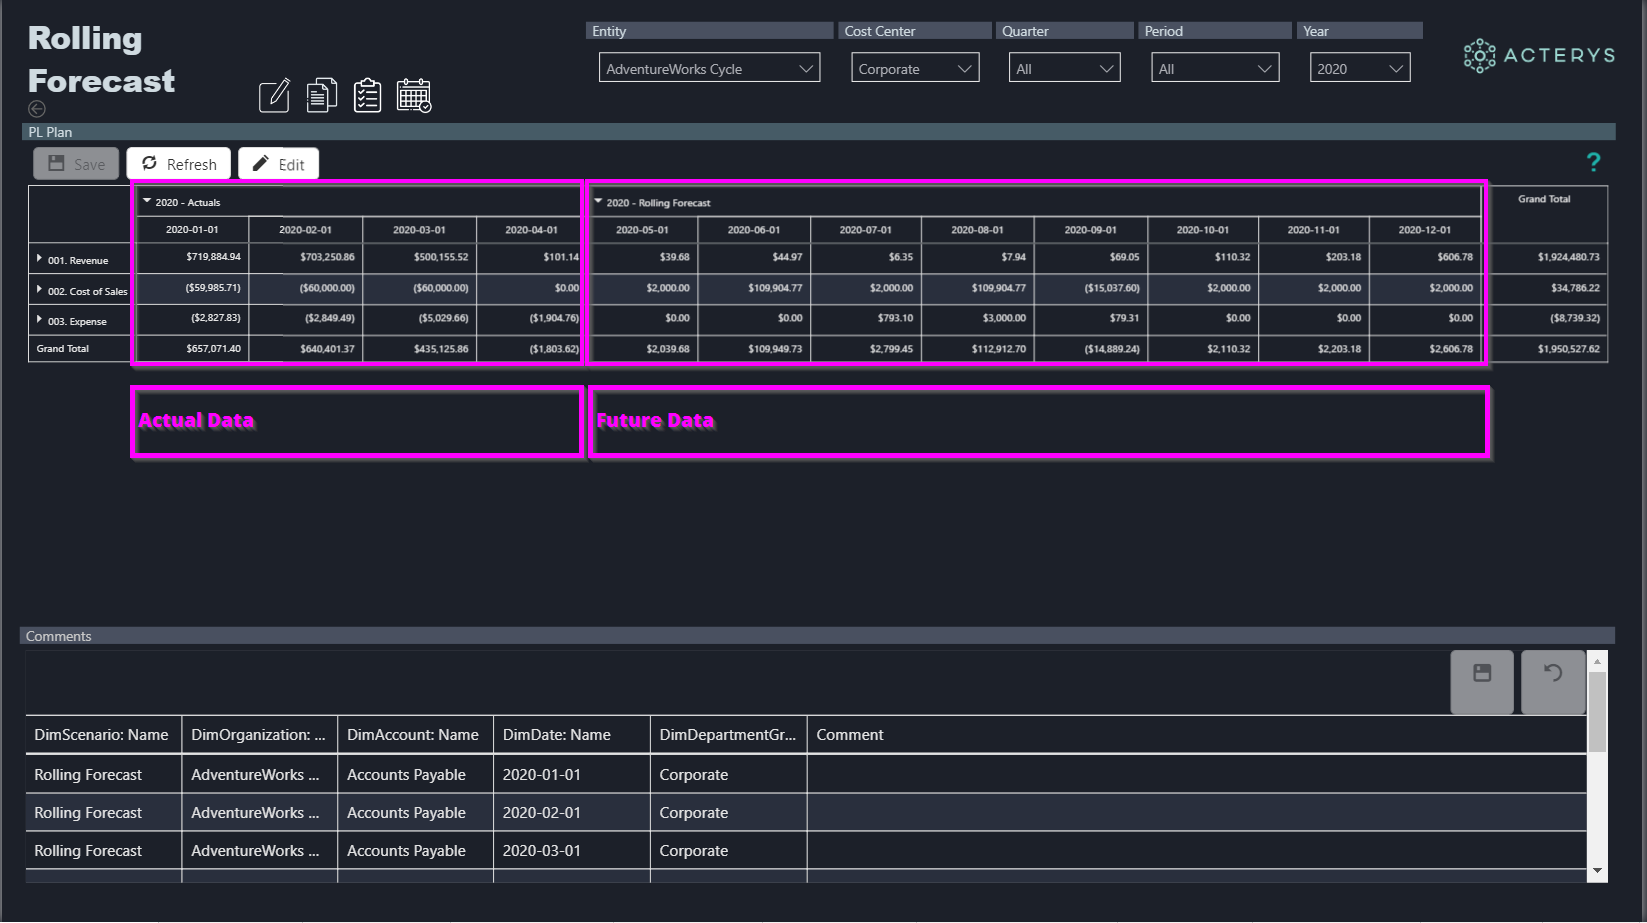Click the comment cell for 2020-03-01 row
Screen dimensions: 1647x923
(1197, 851)
